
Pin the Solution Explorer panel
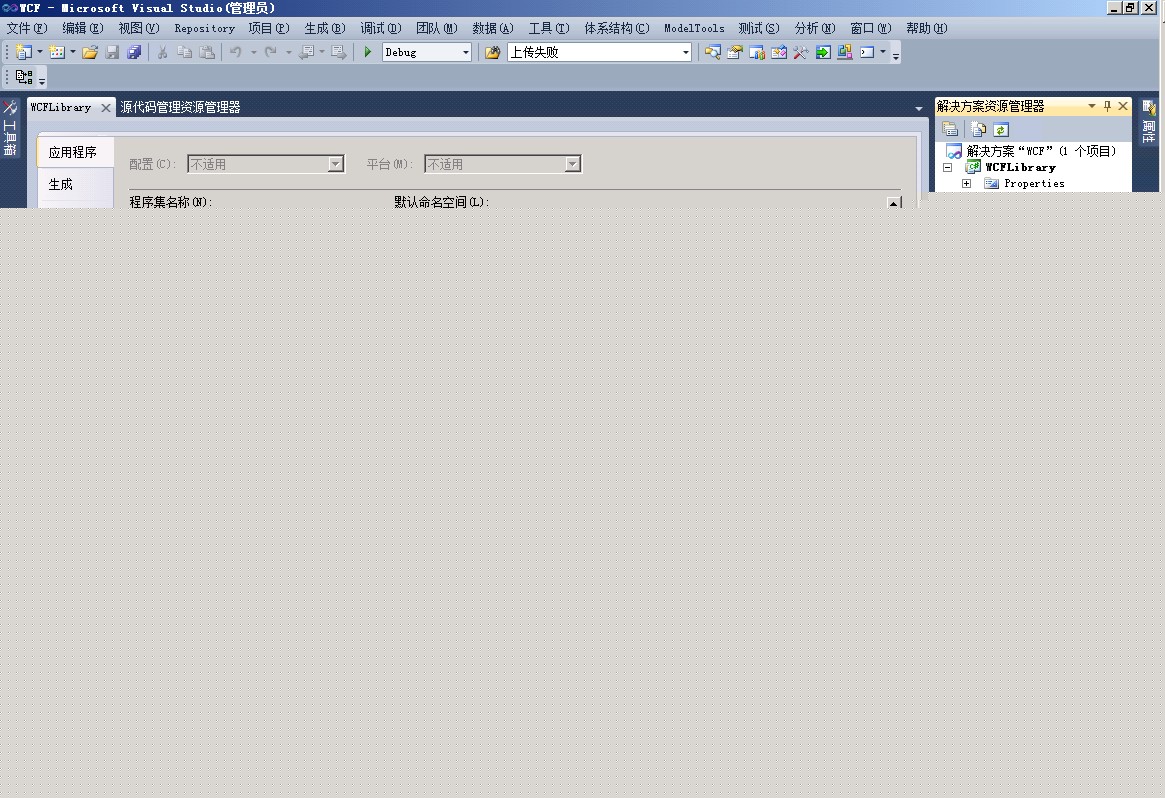point(1107,106)
